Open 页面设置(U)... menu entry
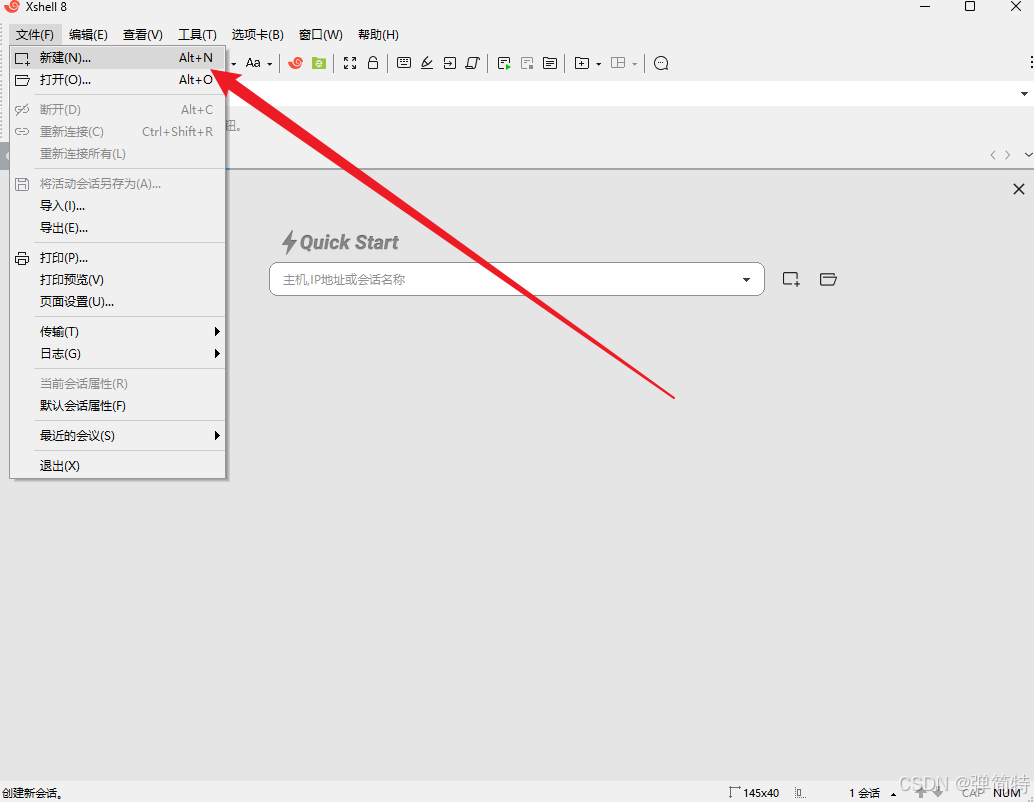This screenshot has width=1034, height=802. [117, 301]
